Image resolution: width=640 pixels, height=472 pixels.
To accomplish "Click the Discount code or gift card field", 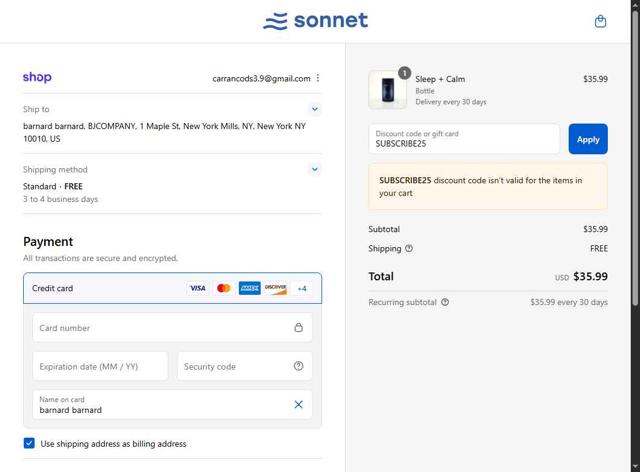I will pyautogui.click(x=464, y=139).
